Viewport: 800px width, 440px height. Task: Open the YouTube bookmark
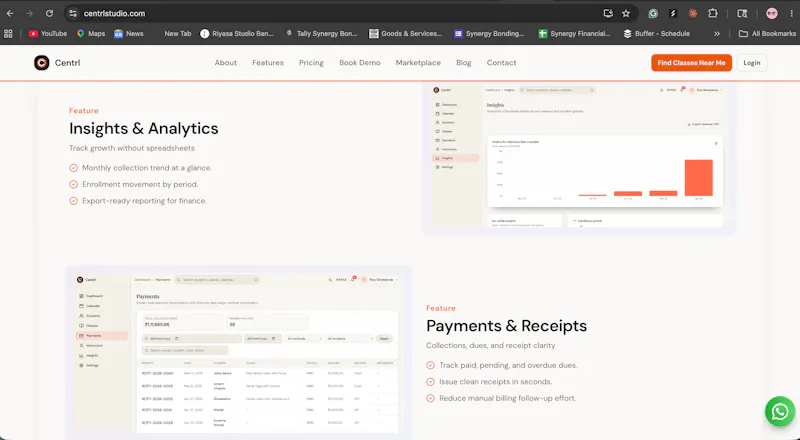48,34
